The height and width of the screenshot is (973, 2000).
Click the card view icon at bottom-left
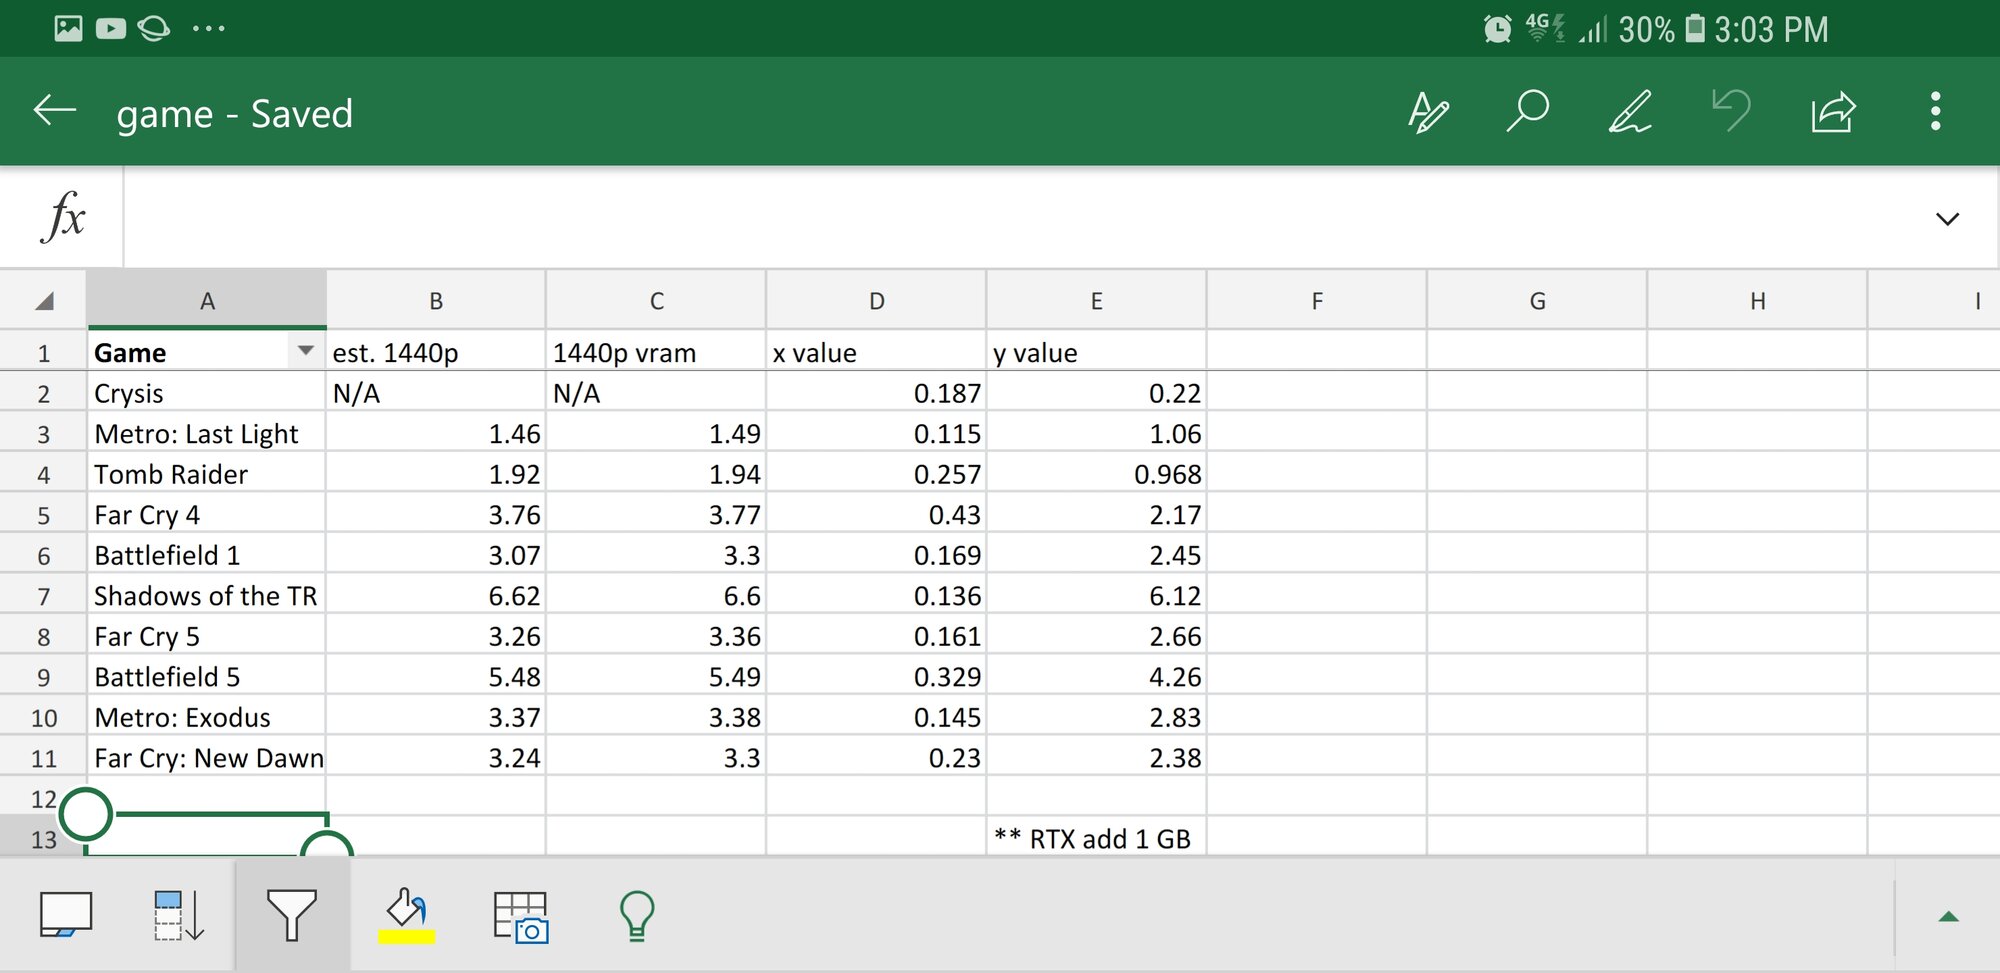(x=66, y=915)
